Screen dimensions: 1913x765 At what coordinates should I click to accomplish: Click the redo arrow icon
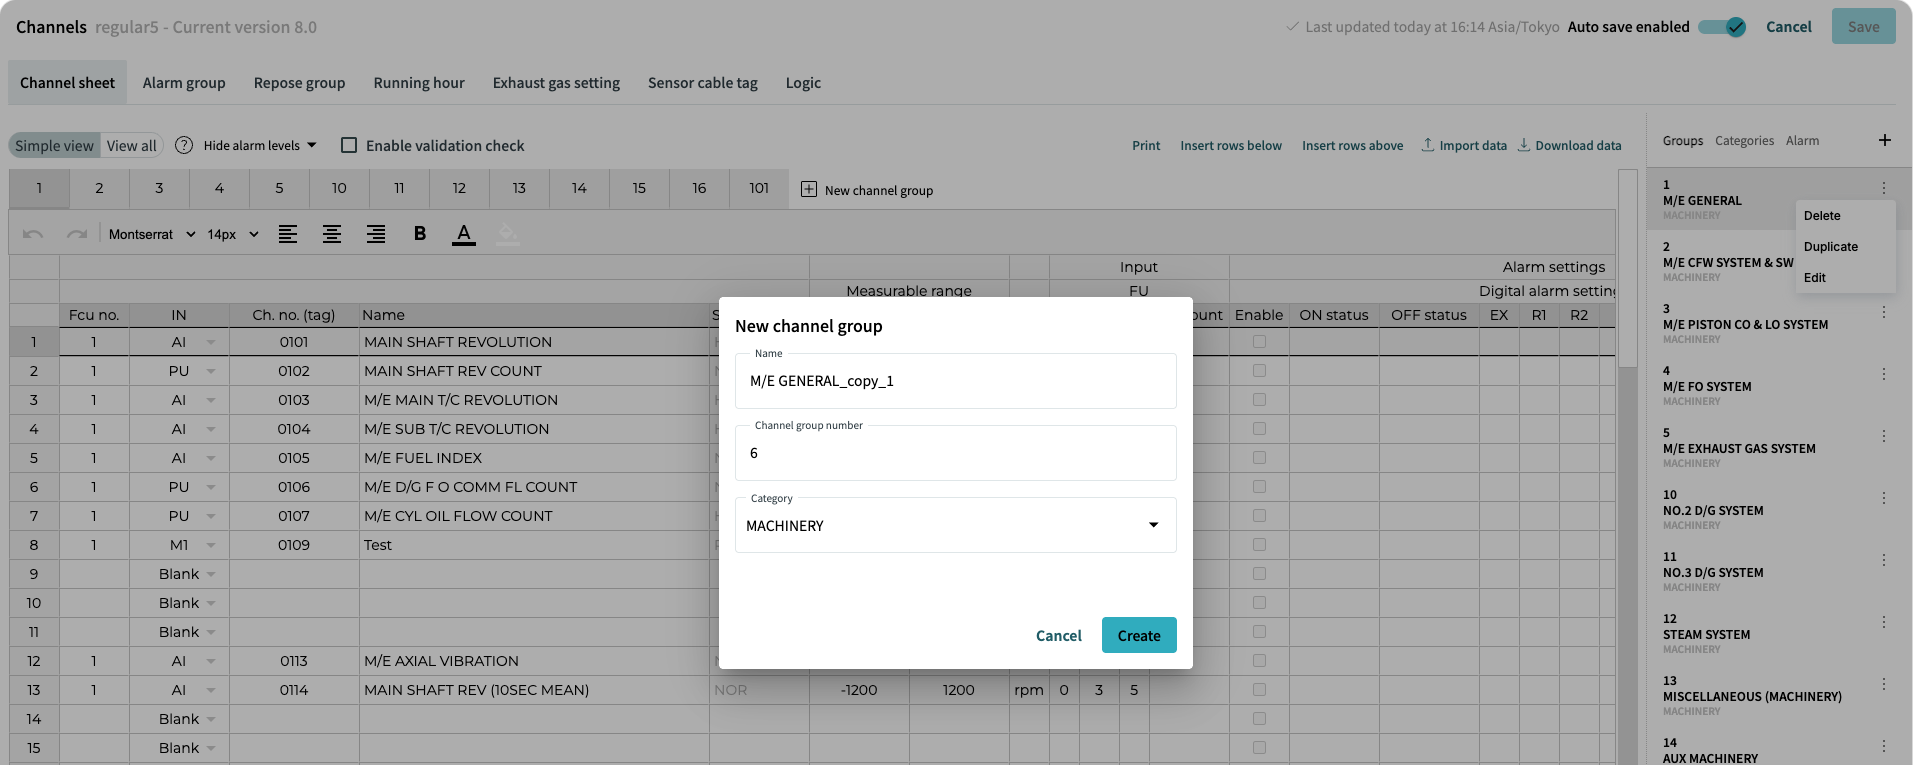[x=77, y=234]
